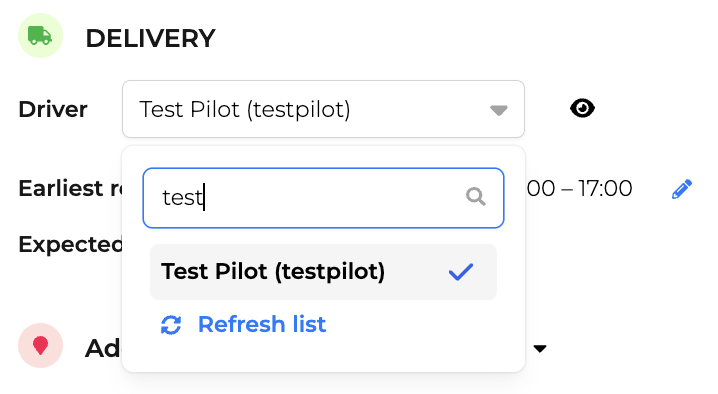Click the Expected label text
718x394 pixels.
[71, 244]
